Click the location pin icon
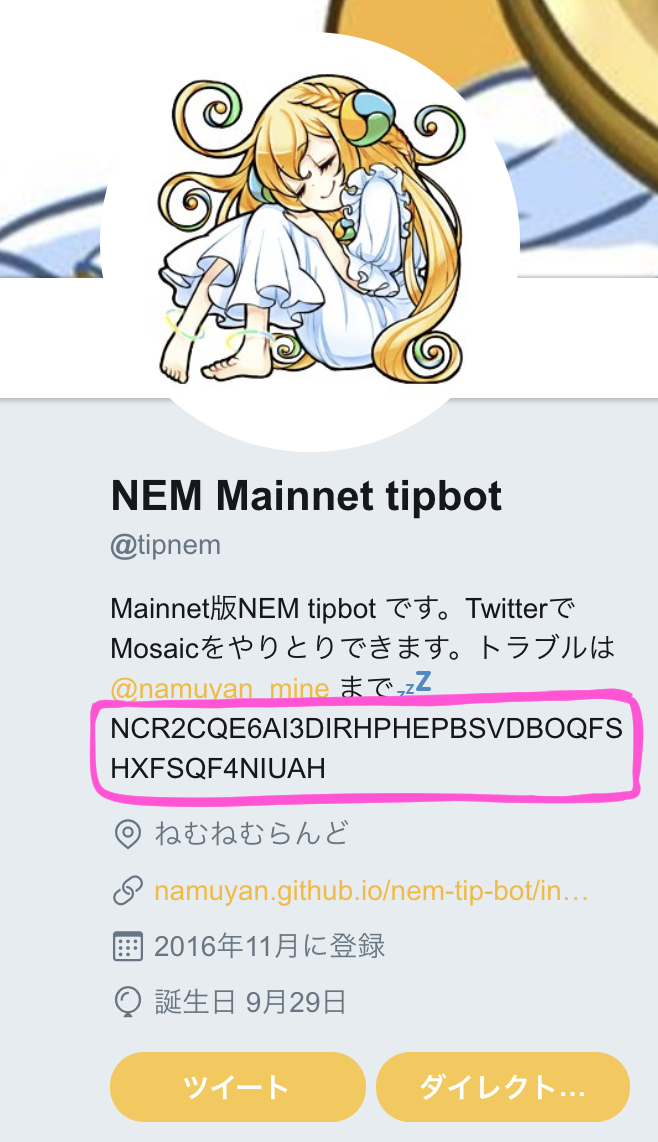 click(128, 834)
